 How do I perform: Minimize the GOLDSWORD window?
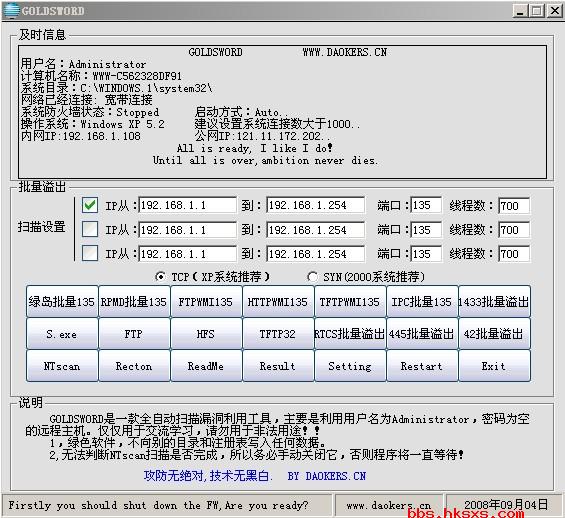[x=520, y=11]
